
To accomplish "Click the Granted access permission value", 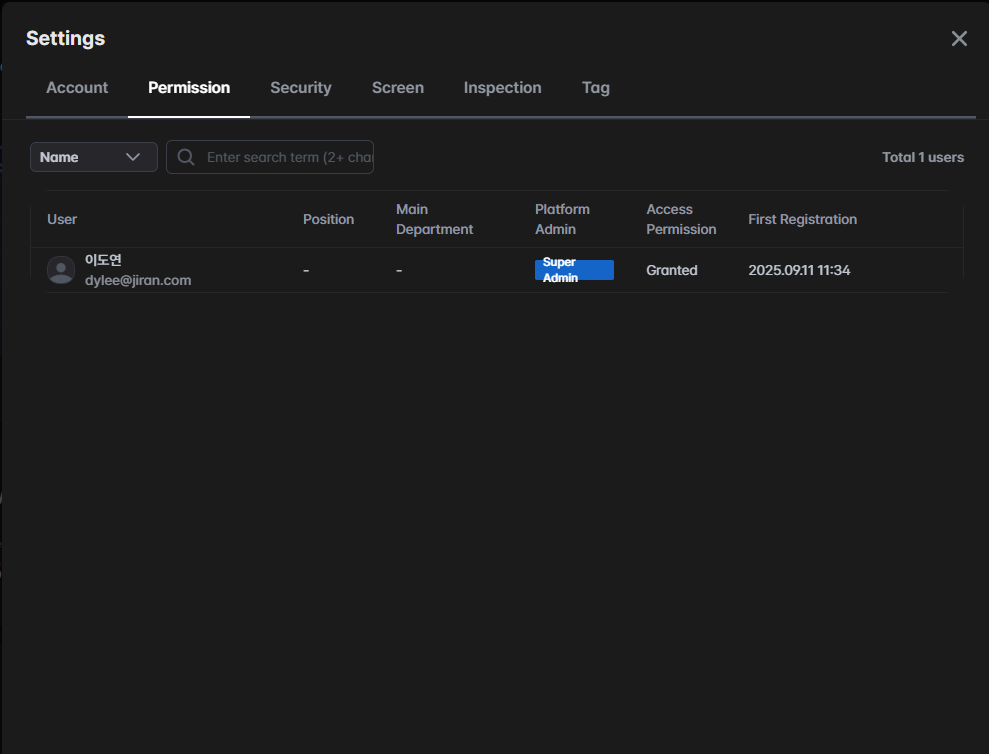I will [x=672, y=270].
